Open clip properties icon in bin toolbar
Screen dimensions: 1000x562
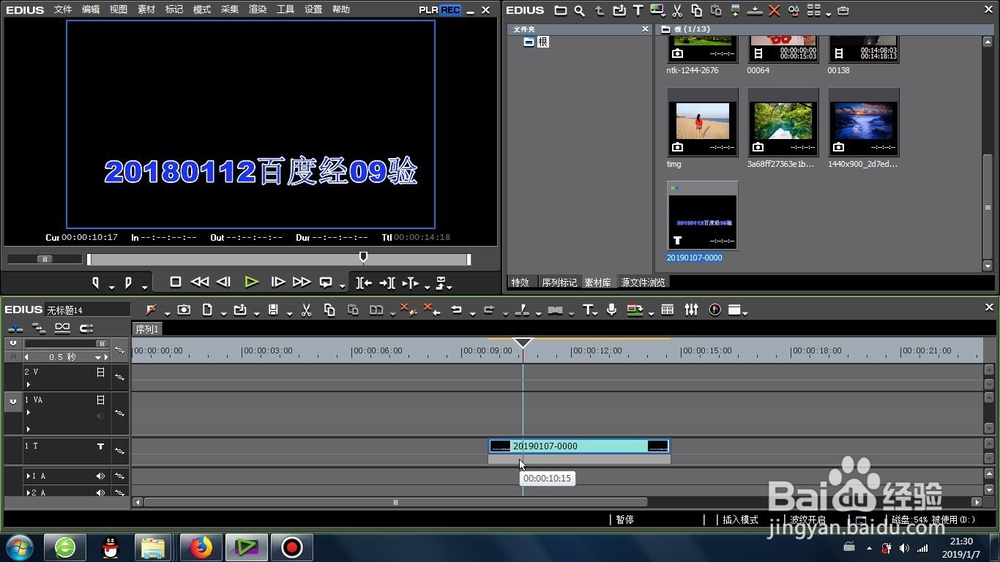pyautogui.click(x=793, y=10)
